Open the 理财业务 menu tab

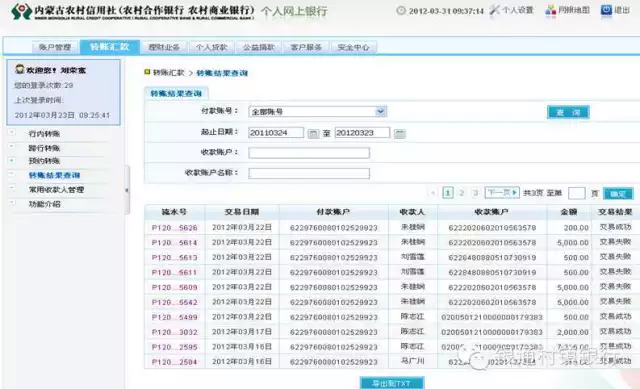coord(164,47)
